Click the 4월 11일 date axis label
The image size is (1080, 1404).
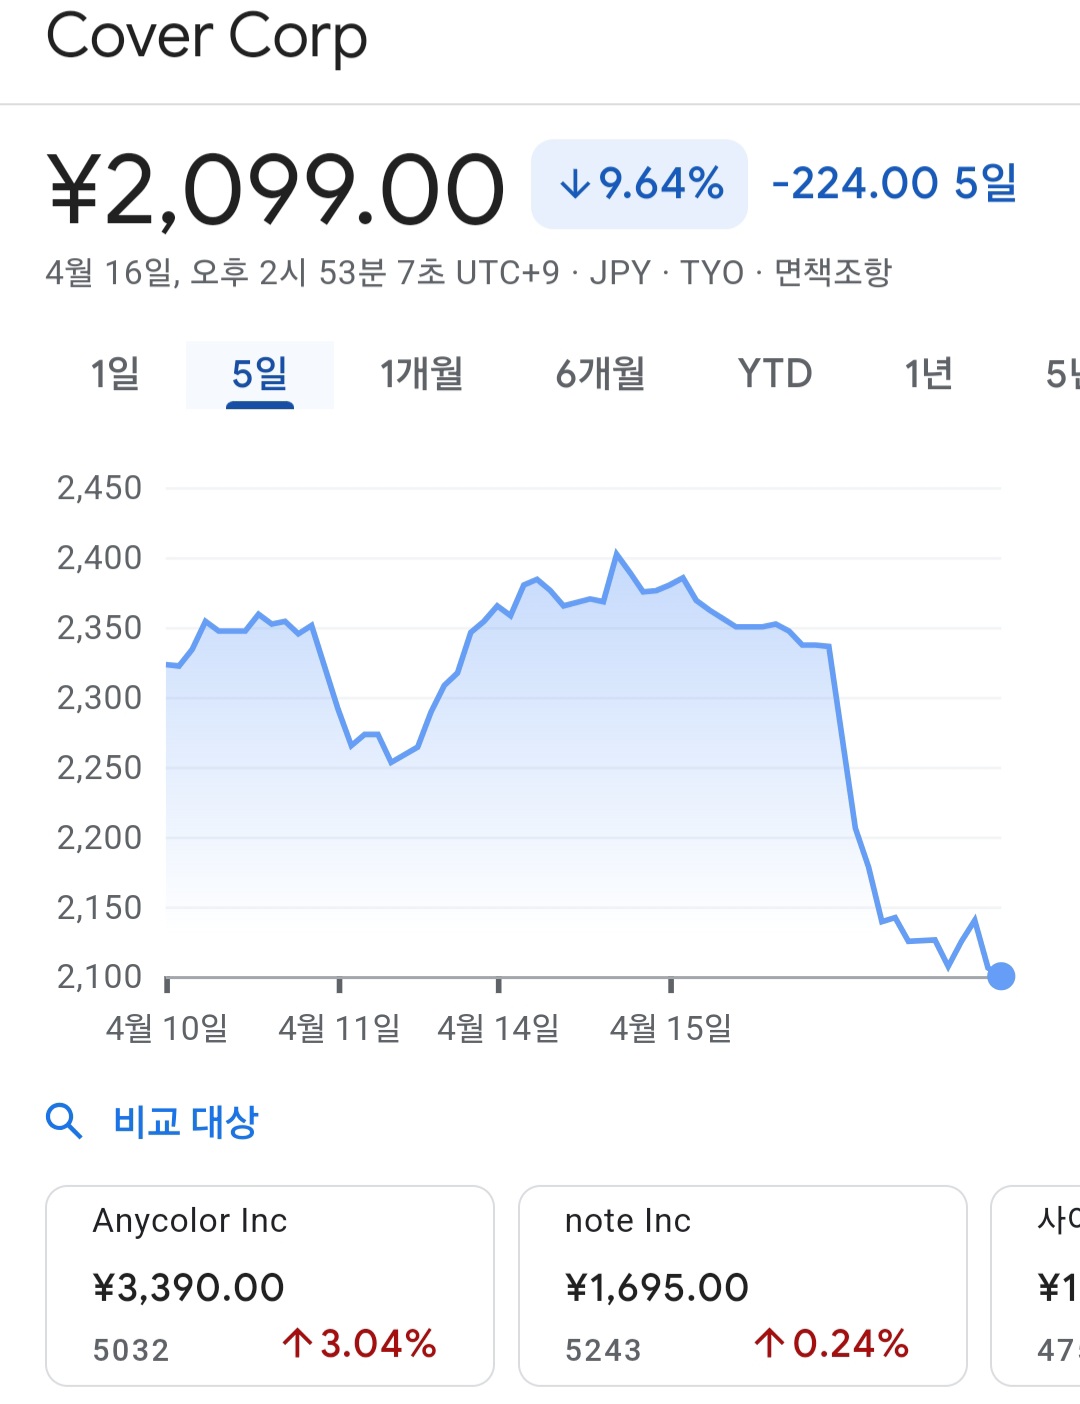(x=339, y=1027)
